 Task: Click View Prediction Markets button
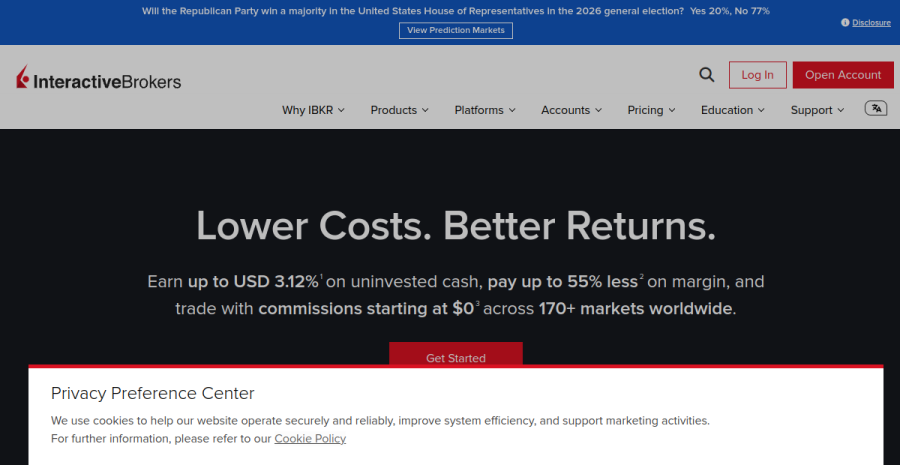tap(456, 30)
